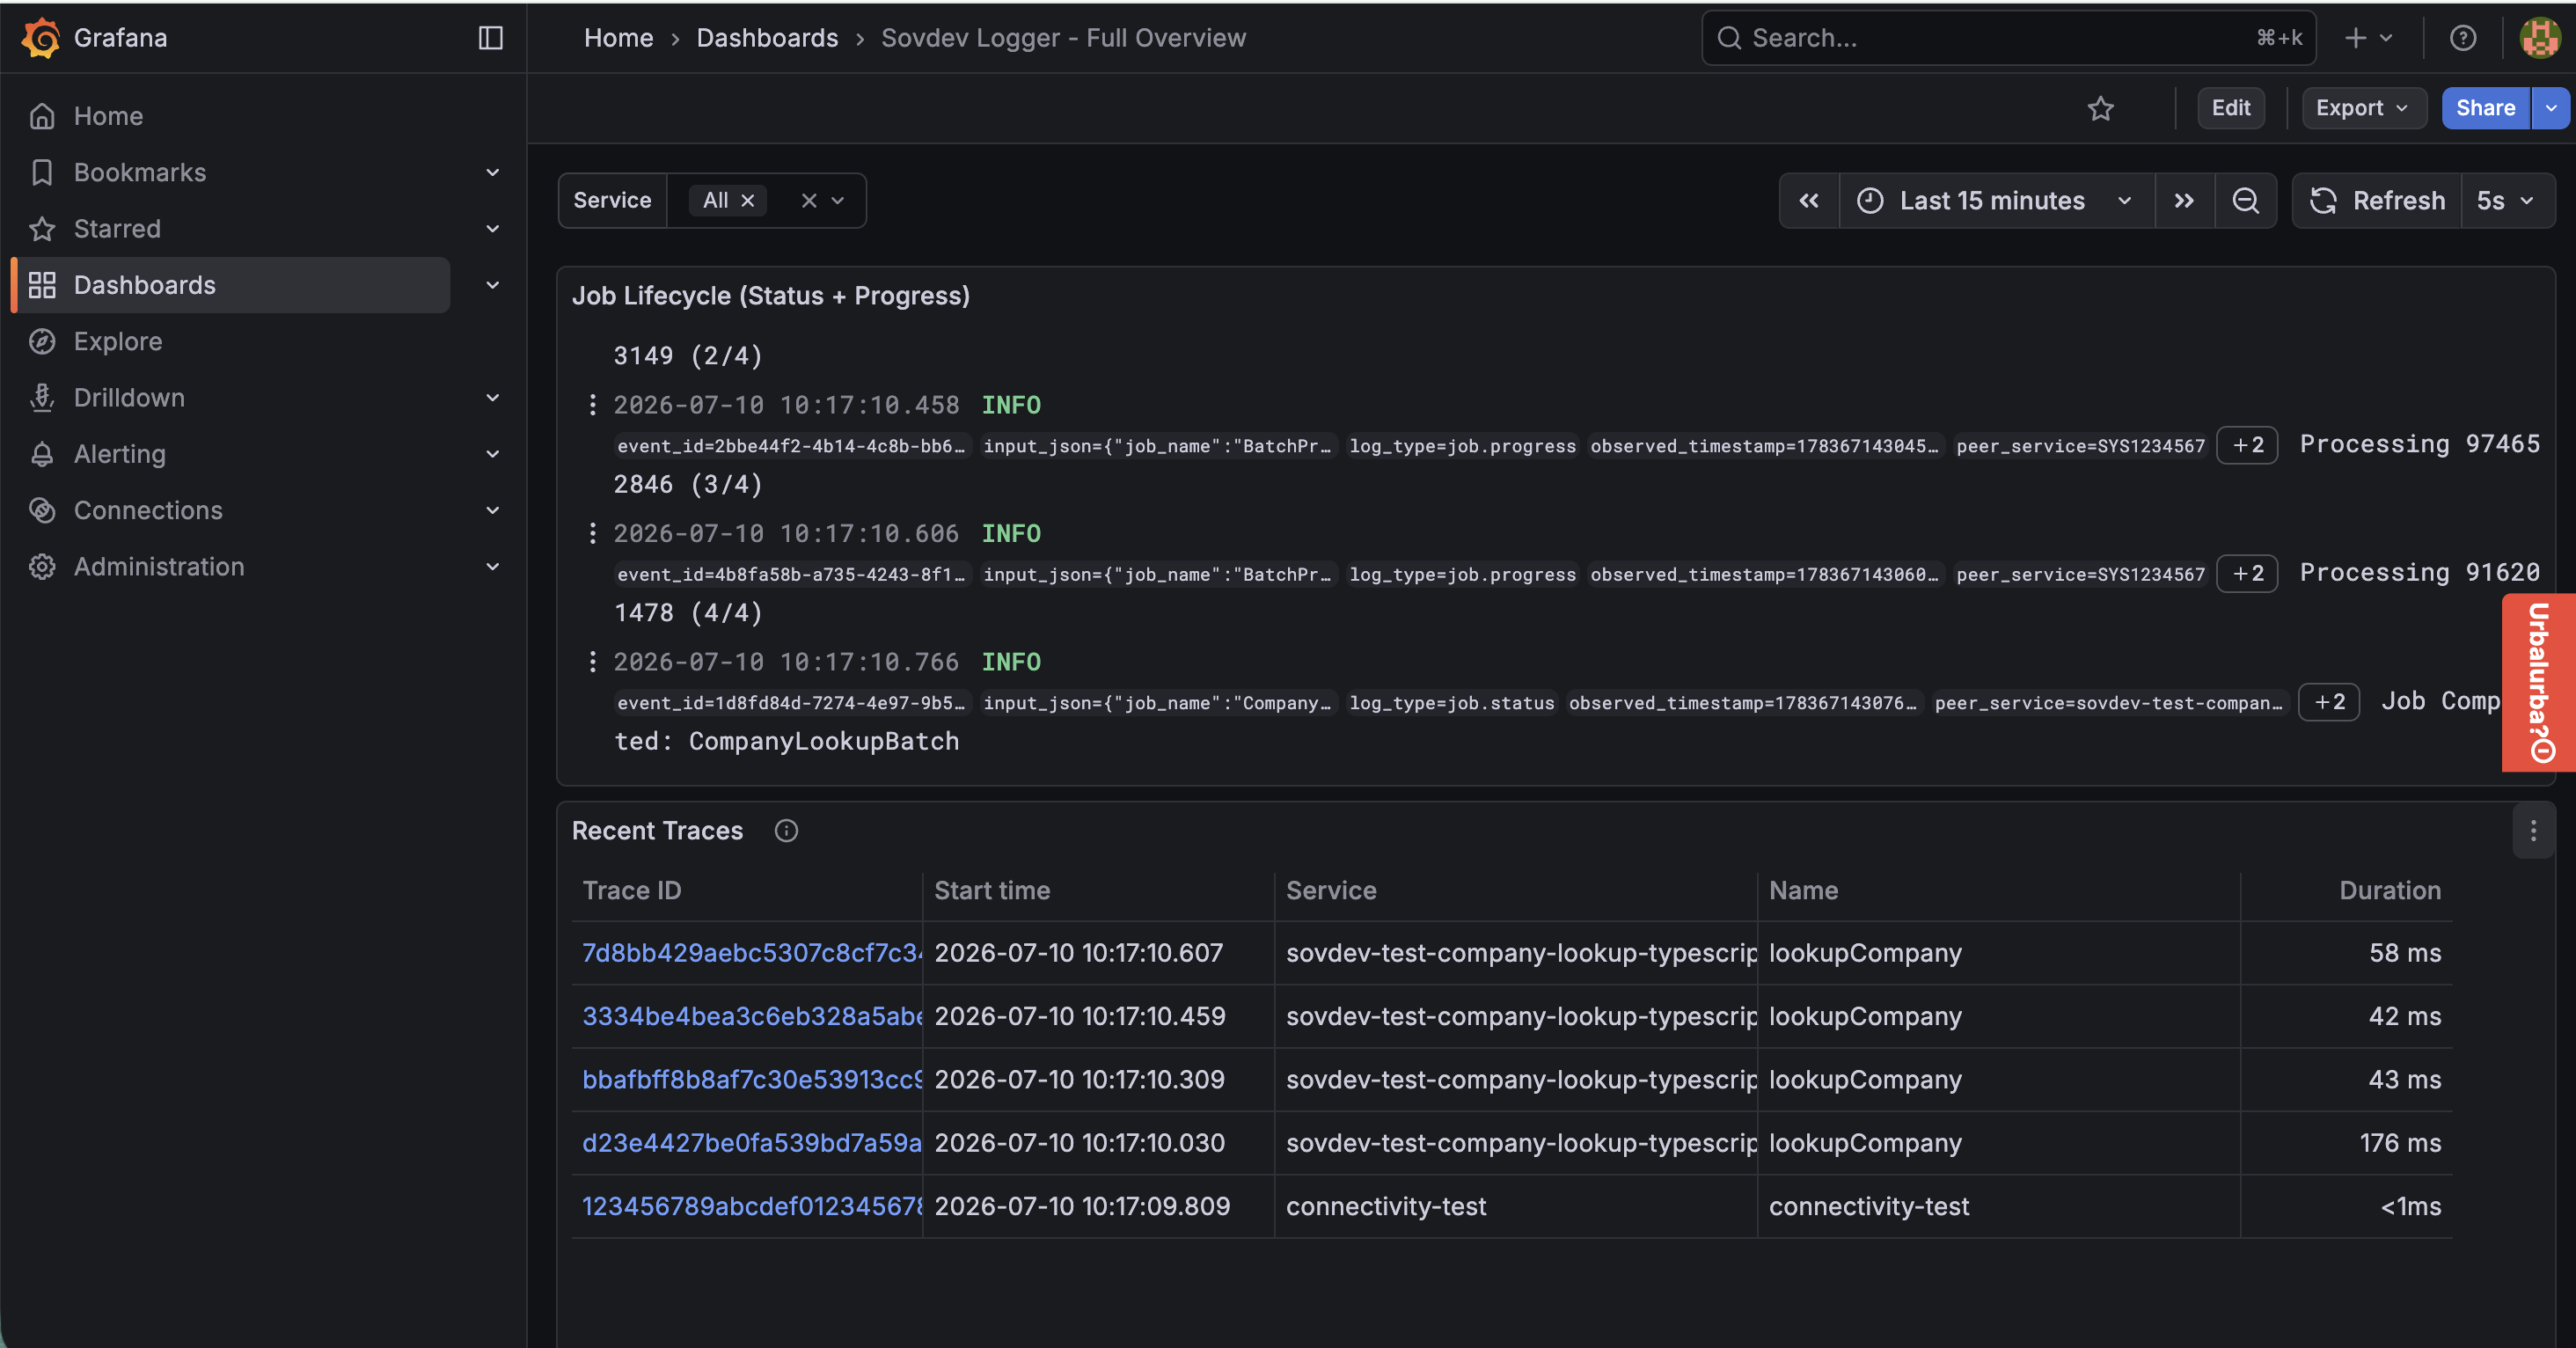
Task: Expand the Dashboards sidebar section
Action: 492,285
